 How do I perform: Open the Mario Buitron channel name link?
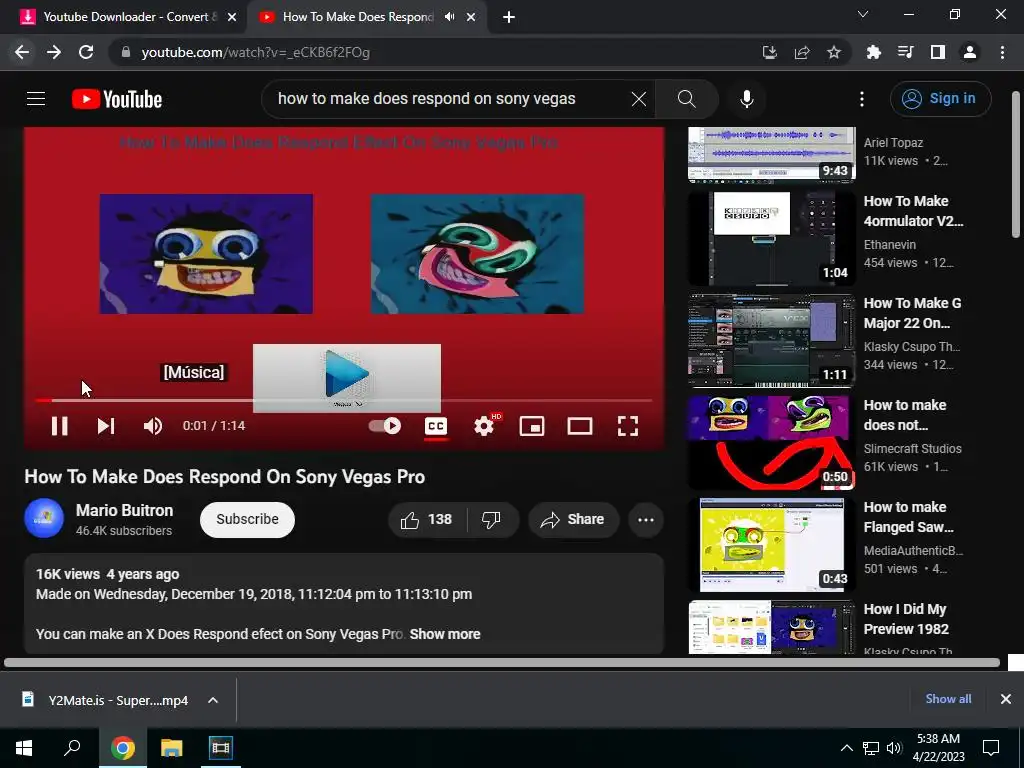(125, 510)
